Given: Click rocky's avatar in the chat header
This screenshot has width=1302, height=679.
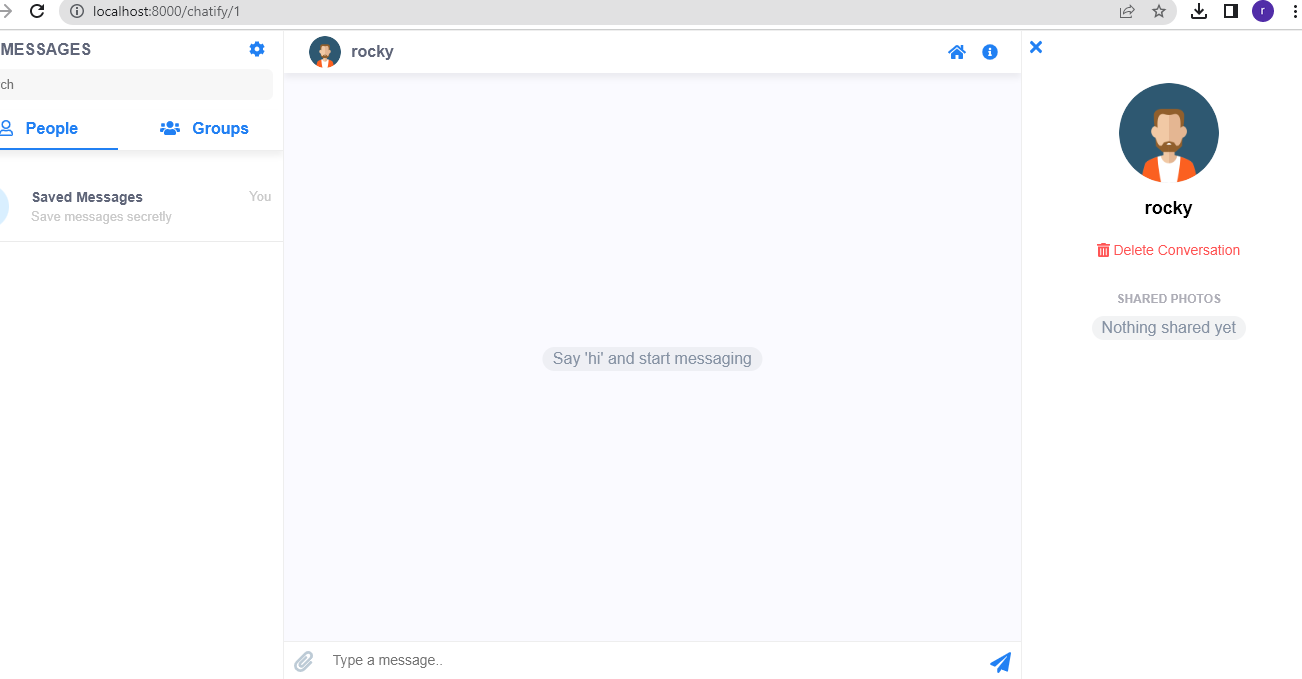Looking at the screenshot, I should click(324, 52).
